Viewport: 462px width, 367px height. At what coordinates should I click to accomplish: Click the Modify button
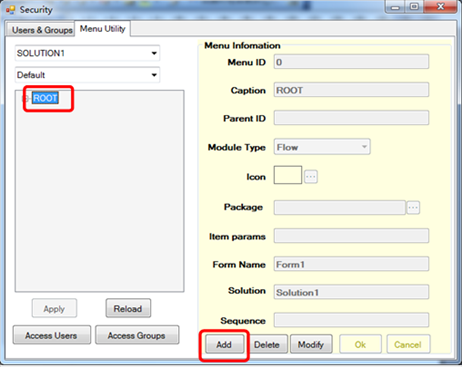point(311,344)
